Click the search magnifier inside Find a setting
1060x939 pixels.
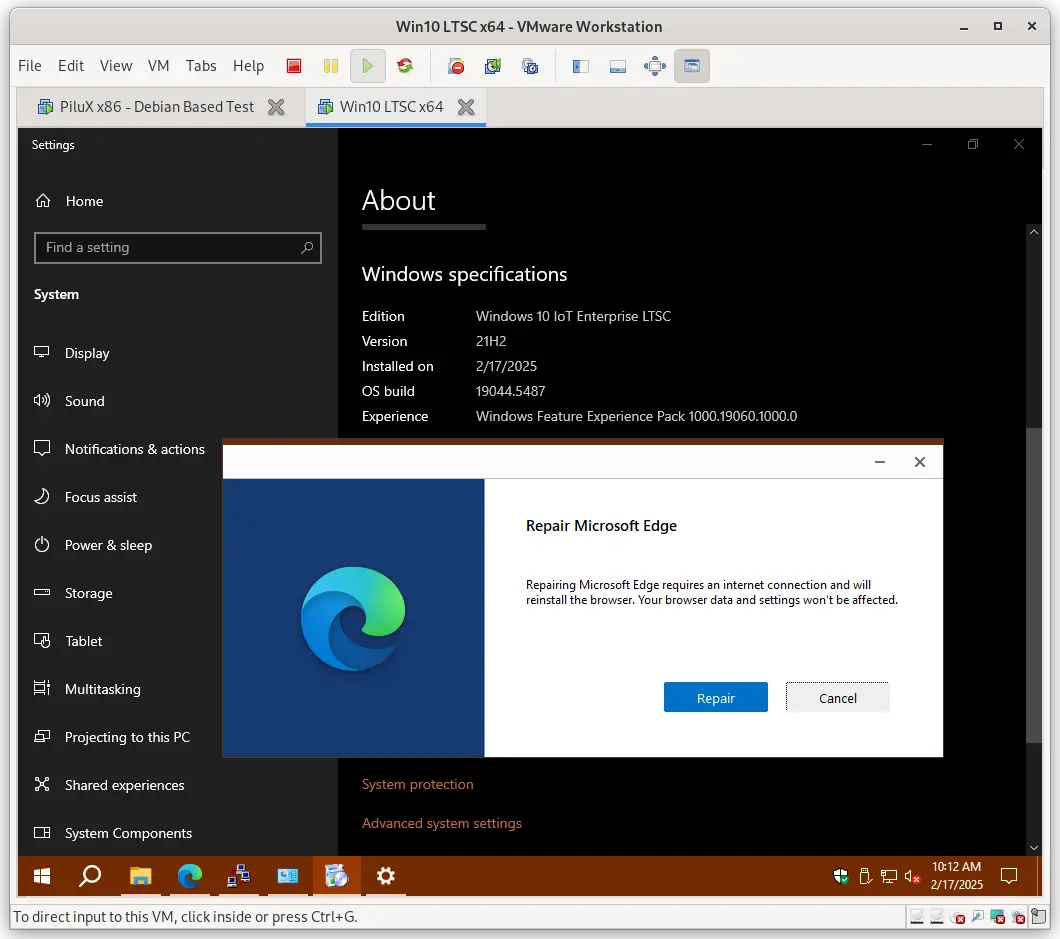pyautogui.click(x=307, y=247)
